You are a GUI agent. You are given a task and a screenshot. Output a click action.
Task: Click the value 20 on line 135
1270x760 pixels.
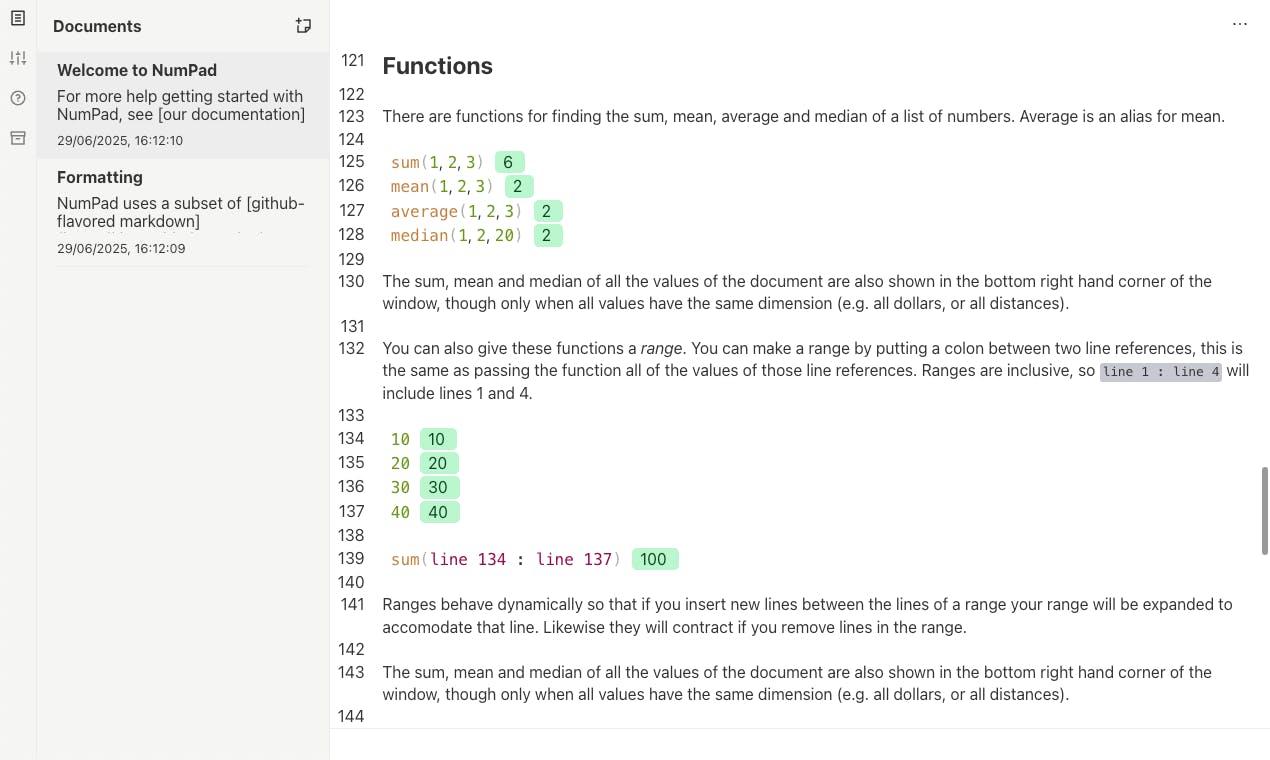400,463
